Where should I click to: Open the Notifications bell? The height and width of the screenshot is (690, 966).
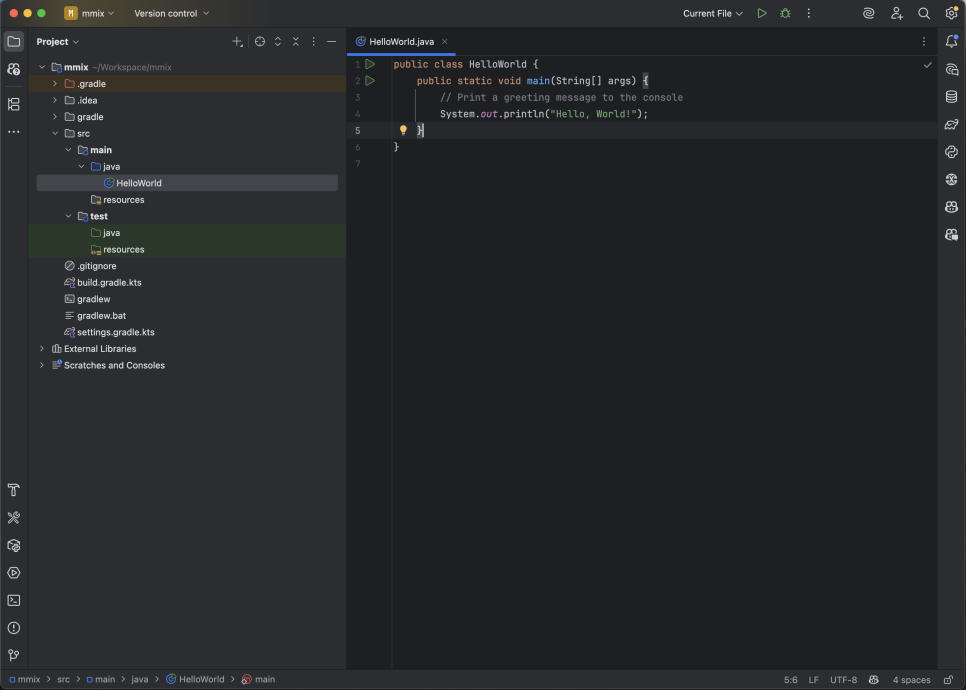point(951,42)
